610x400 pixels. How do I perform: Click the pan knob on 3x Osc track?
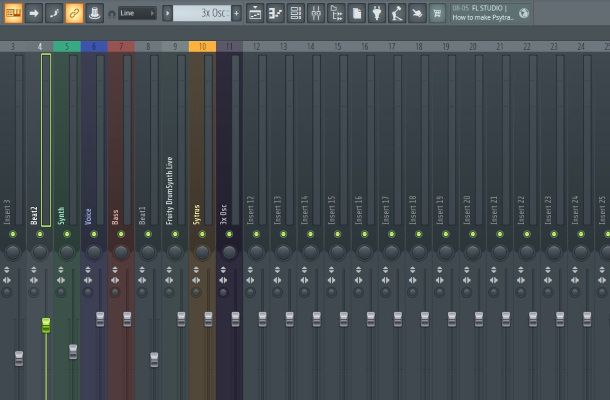click(x=229, y=252)
